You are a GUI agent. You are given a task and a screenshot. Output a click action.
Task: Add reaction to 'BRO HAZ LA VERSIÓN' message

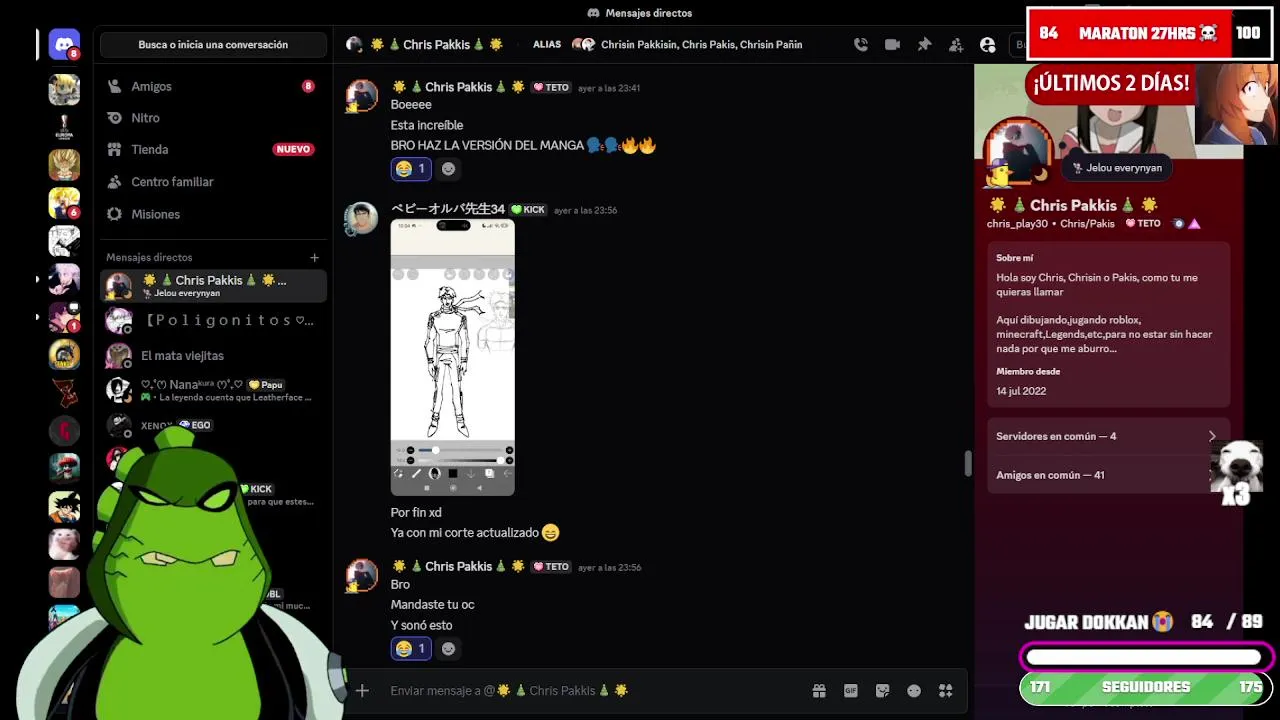[448, 169]
